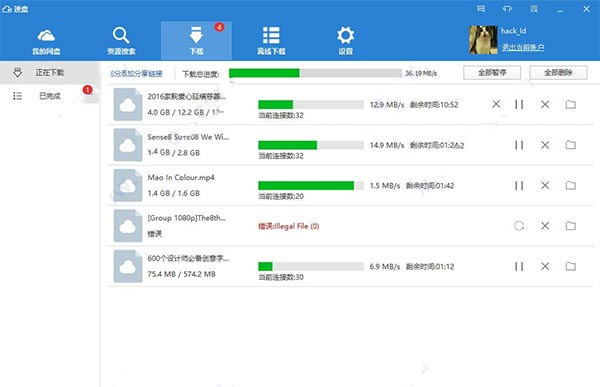Screen dimensions: 600x387
Task: Click the 下载总进度 overall progress bar
Action: pyautogui.click(x=315, y=73)
